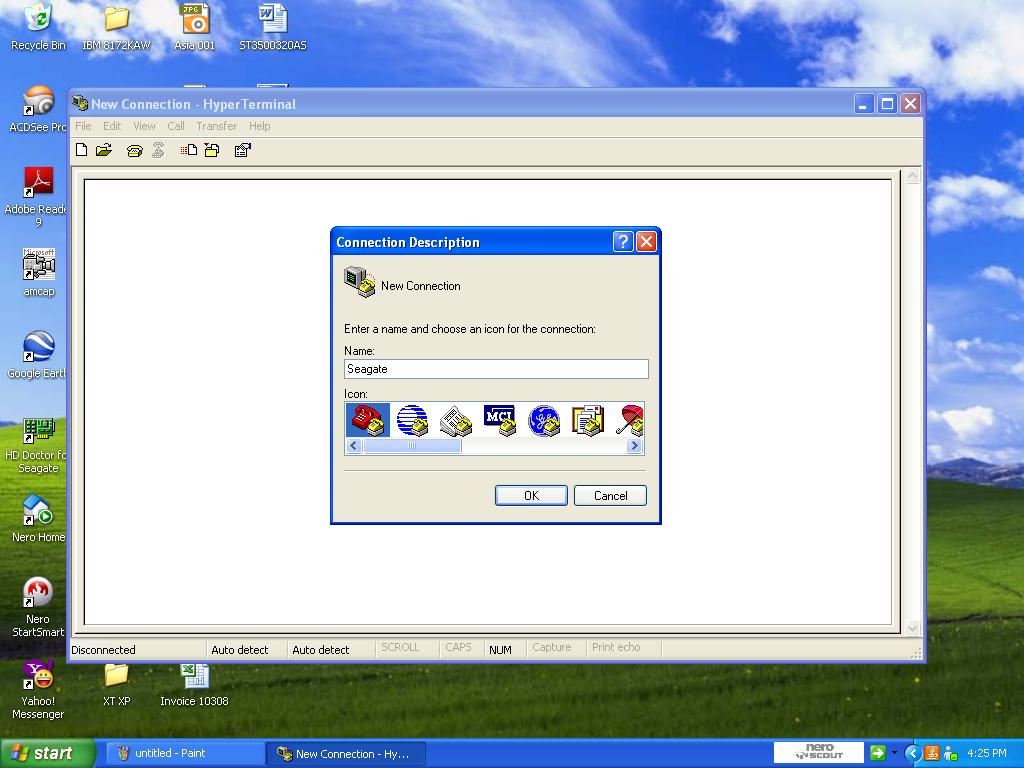Click the NUM indicator in the status bar
Screen dimensions: 1024x768
coord(500,650)
